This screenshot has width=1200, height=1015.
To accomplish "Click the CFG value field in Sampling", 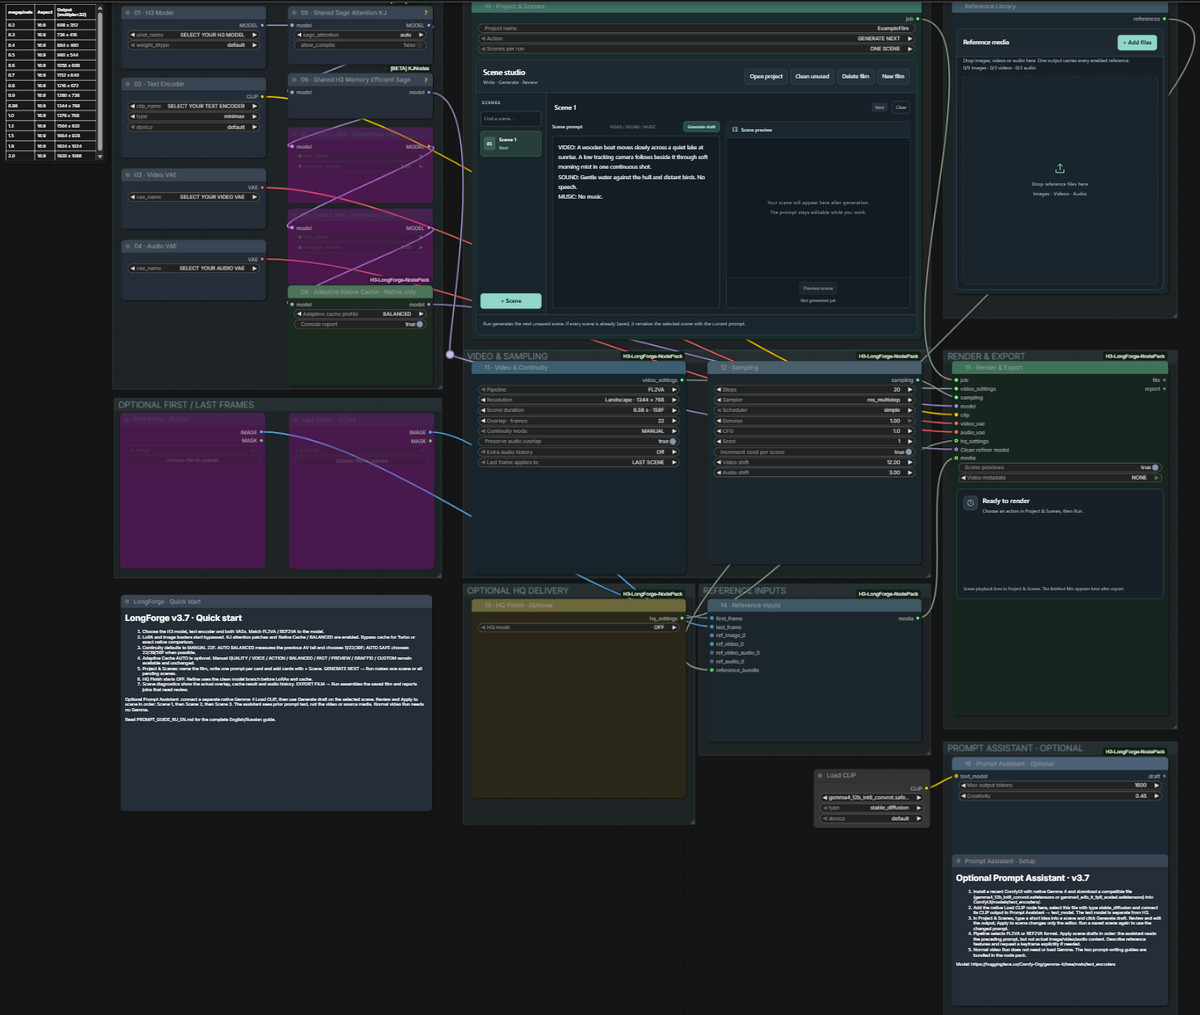I will (x=814, y=431).
